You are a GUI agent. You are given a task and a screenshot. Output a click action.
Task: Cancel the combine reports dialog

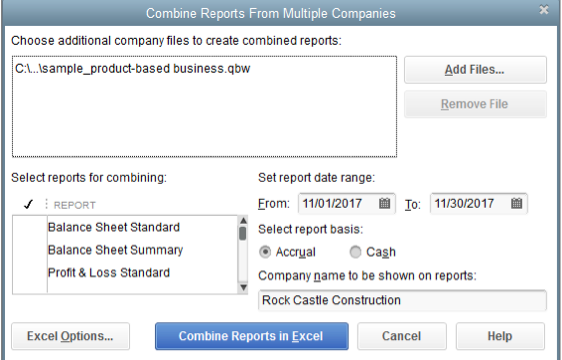402,336
